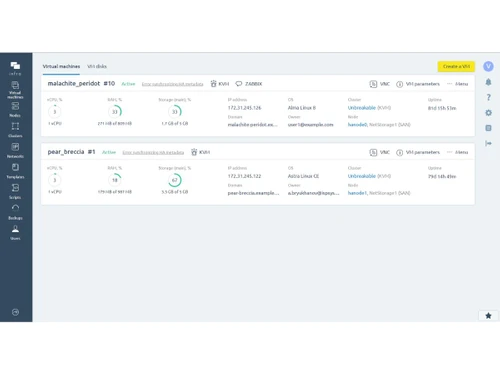Click the pear_breccia #1 VM name
The width and height of the screenshot is (500, 375).
[71, 152]
